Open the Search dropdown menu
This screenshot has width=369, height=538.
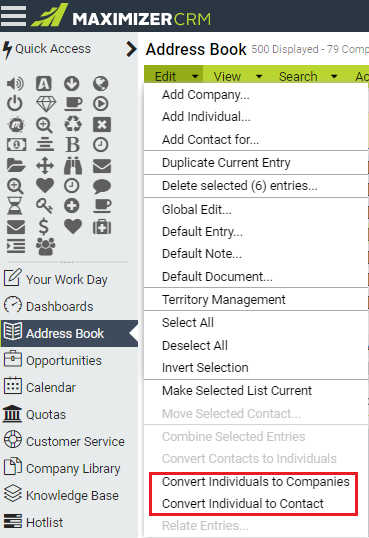308,76
